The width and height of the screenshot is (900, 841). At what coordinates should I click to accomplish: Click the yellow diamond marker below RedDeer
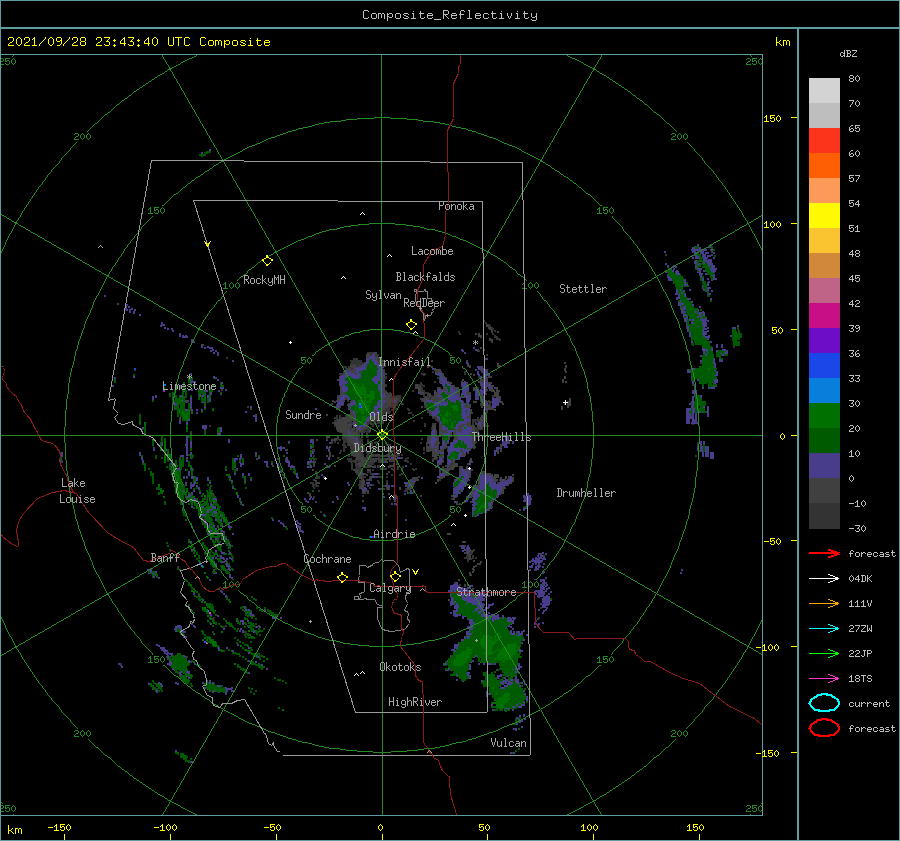tap(412, 325)
